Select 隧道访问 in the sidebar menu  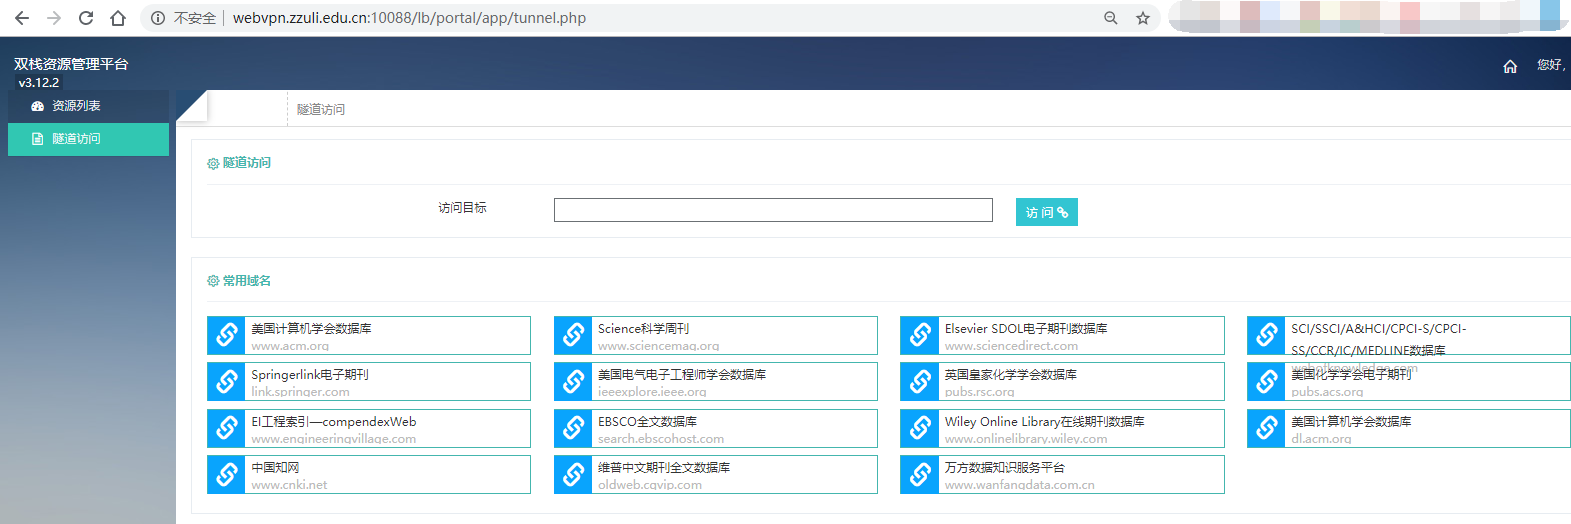click(76, 139)
